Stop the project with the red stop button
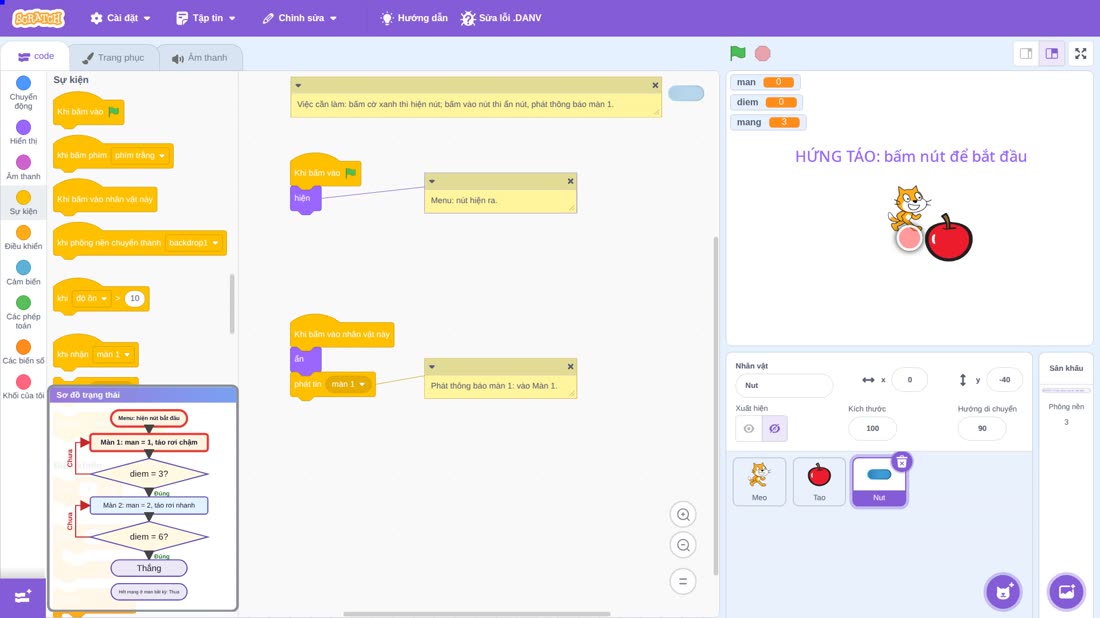The height and width of the screenshot is (618, 1100). click(763, 53)
